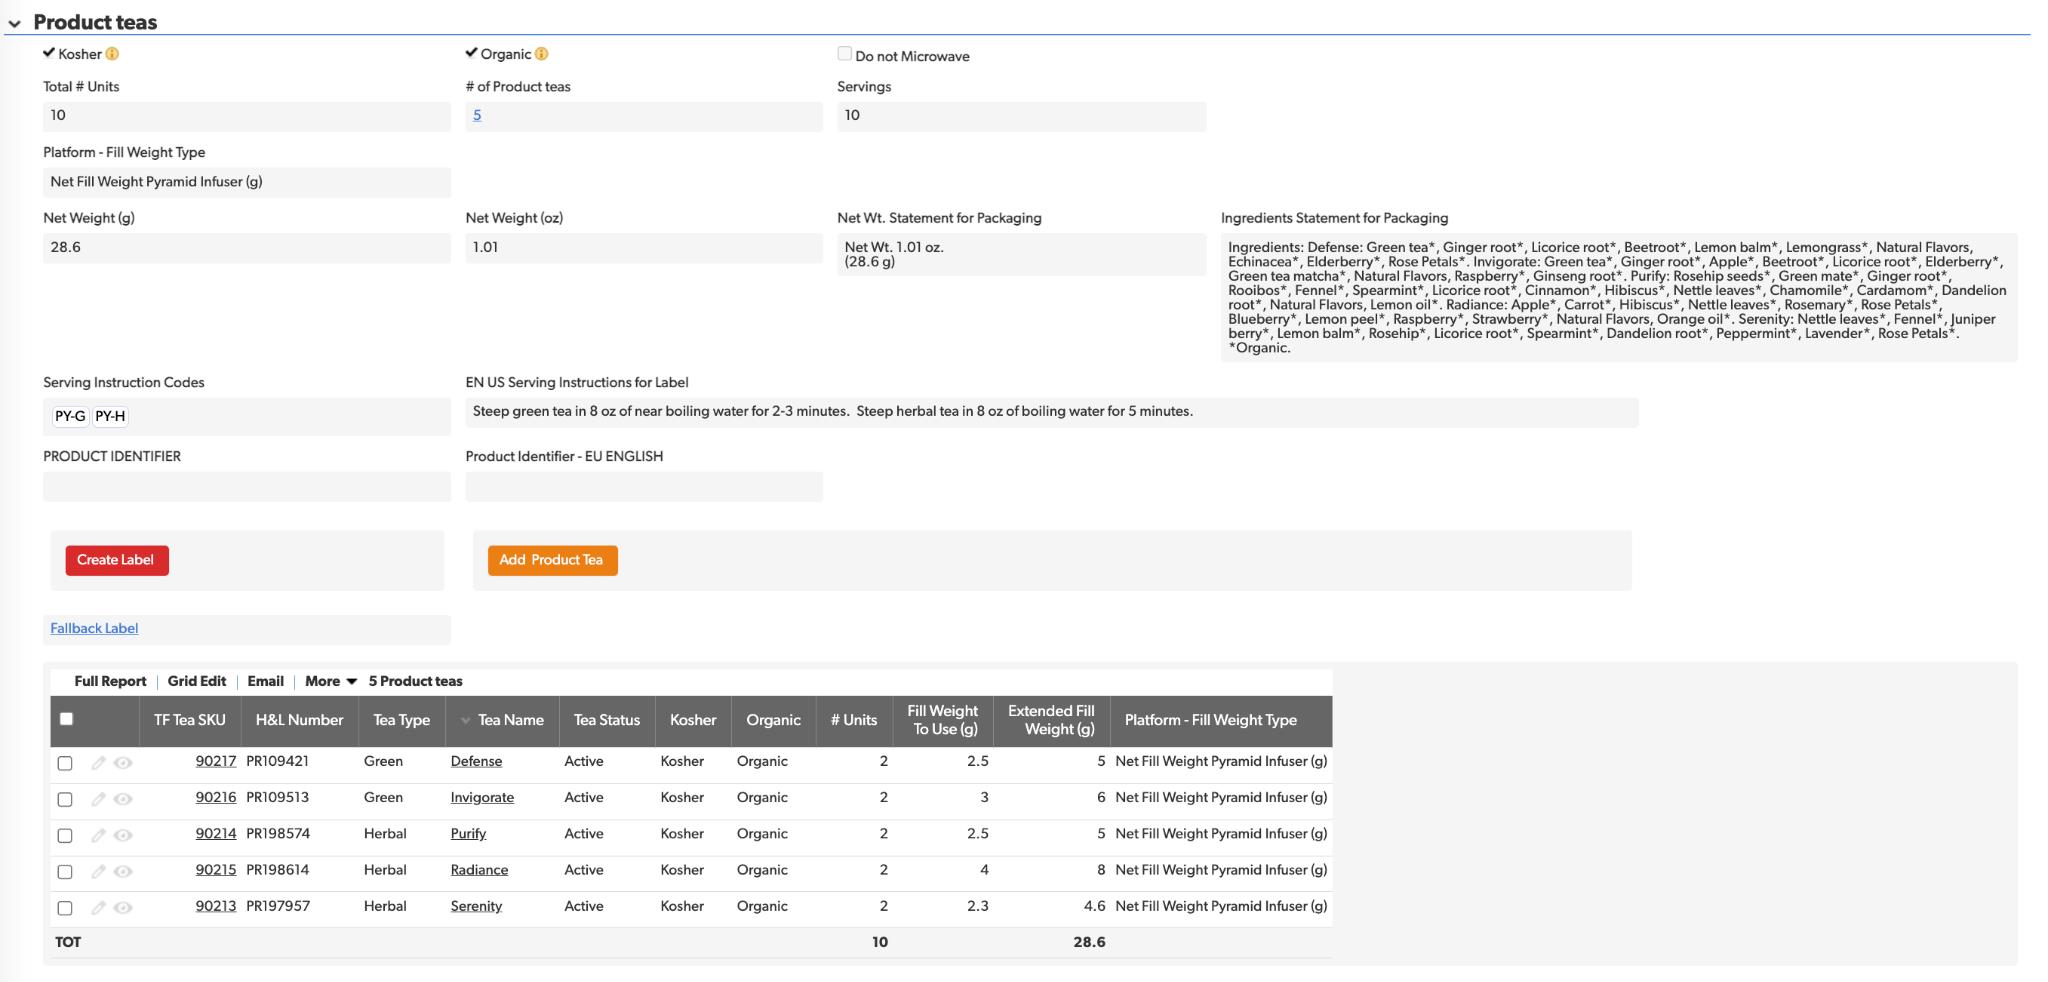This screenshot has width=2048, height=982.
Task: Click the PRODUCT IDENTIFIER input field
Action: pos(247,486)
